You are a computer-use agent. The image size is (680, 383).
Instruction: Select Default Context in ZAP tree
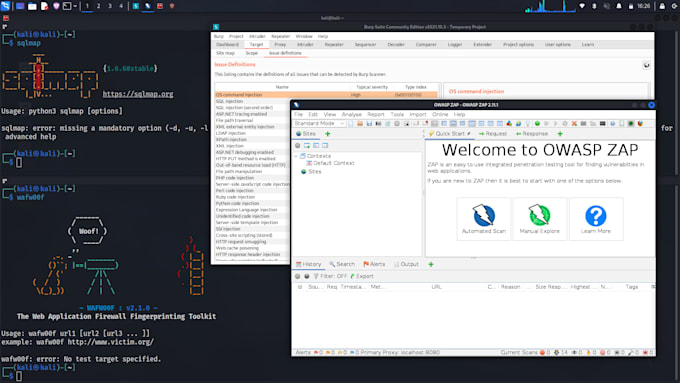[330, 163]
